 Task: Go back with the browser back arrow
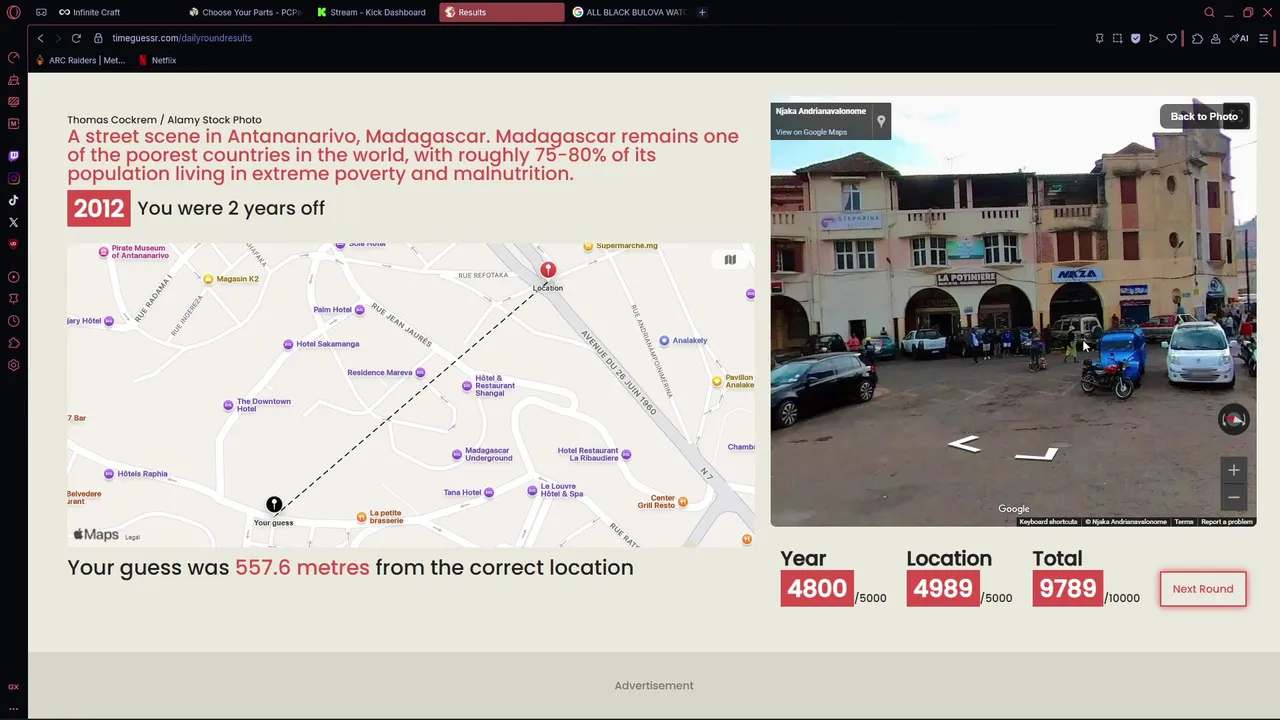[x=40, y=38]
